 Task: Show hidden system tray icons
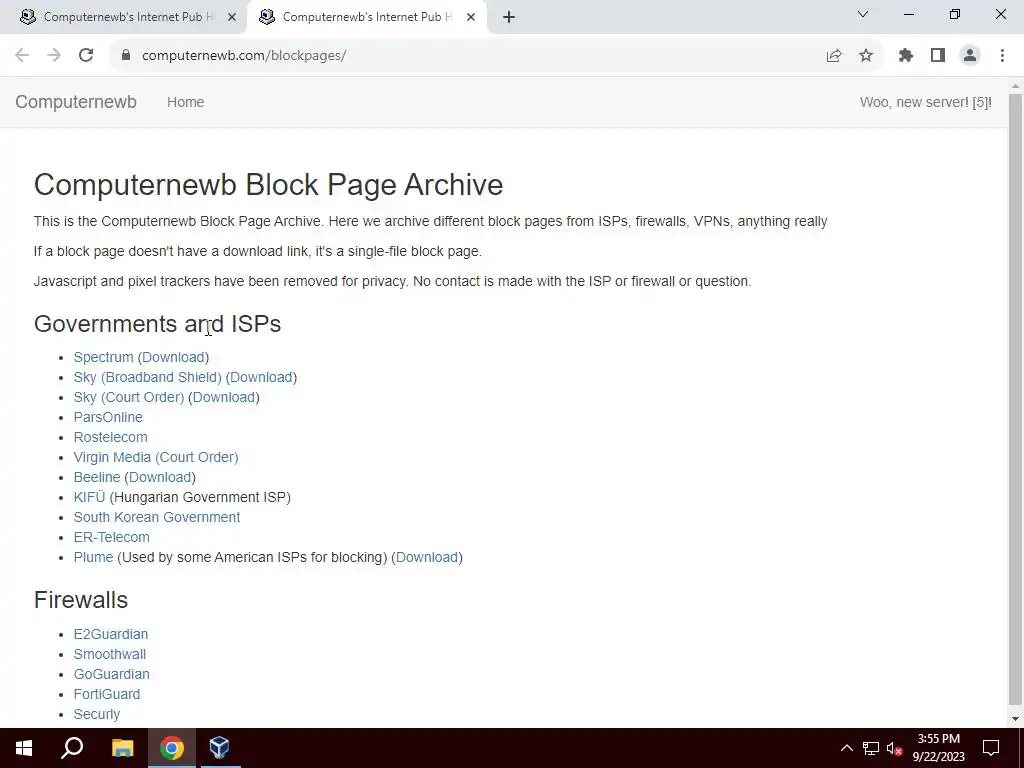[846, 748]
